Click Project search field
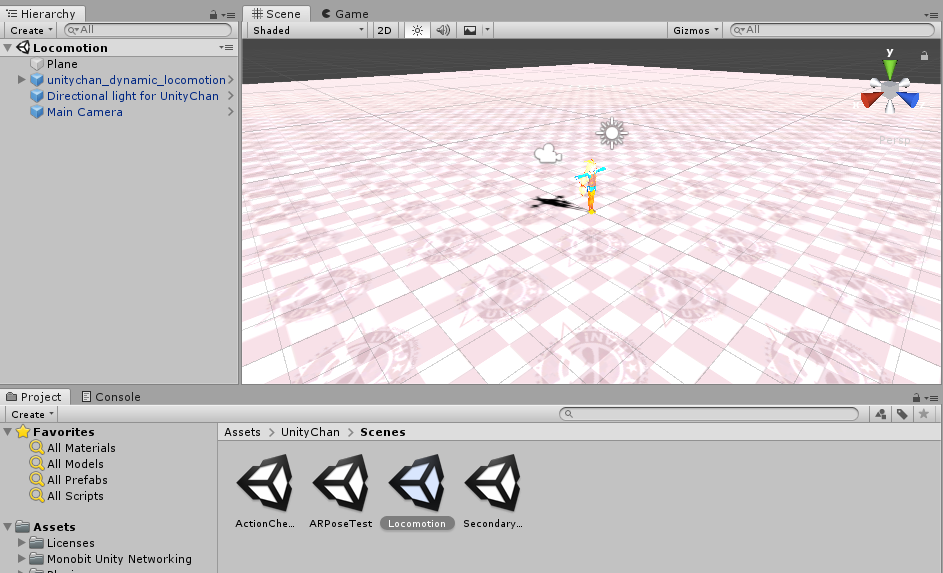The width and height of the screenshot is (943, 573). tap(708, 414)
